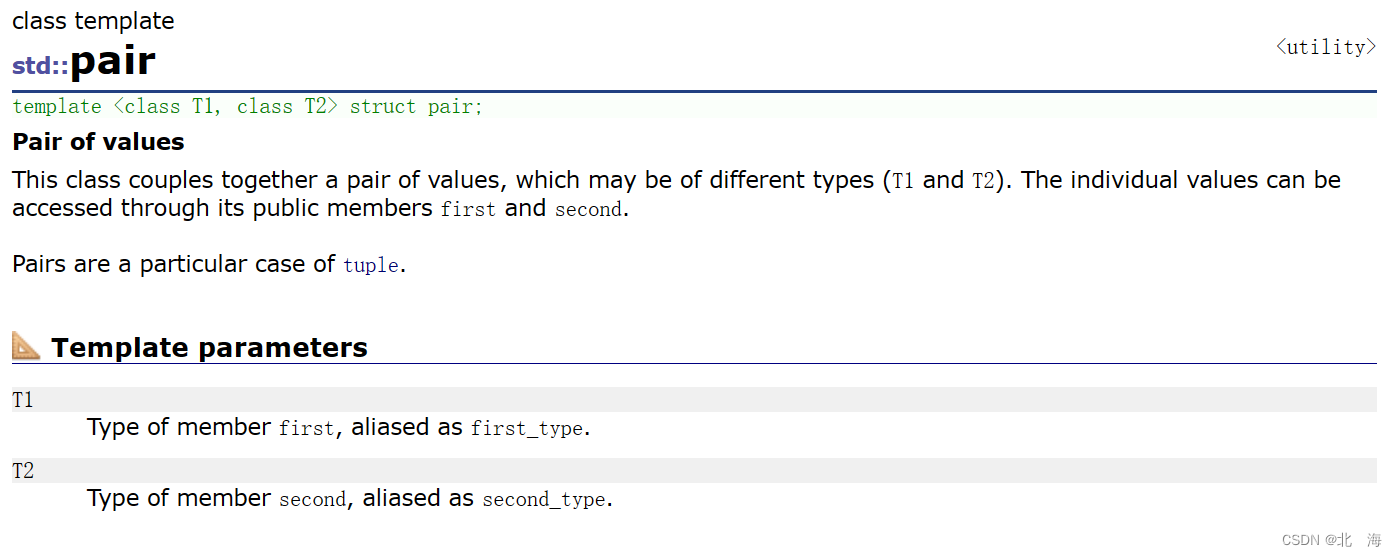
Task: Click the second_type code term
Action: click(x=544, y=499)
